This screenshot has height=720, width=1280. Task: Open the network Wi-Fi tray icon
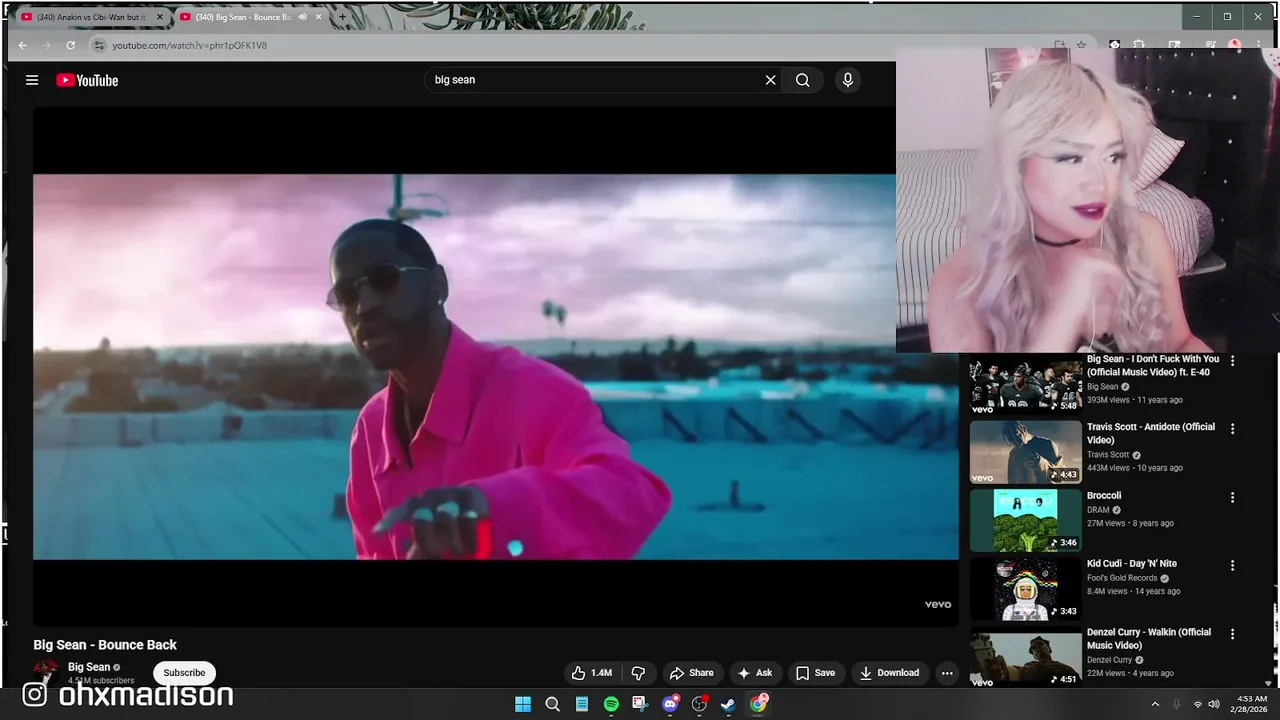click(1198, 704)
